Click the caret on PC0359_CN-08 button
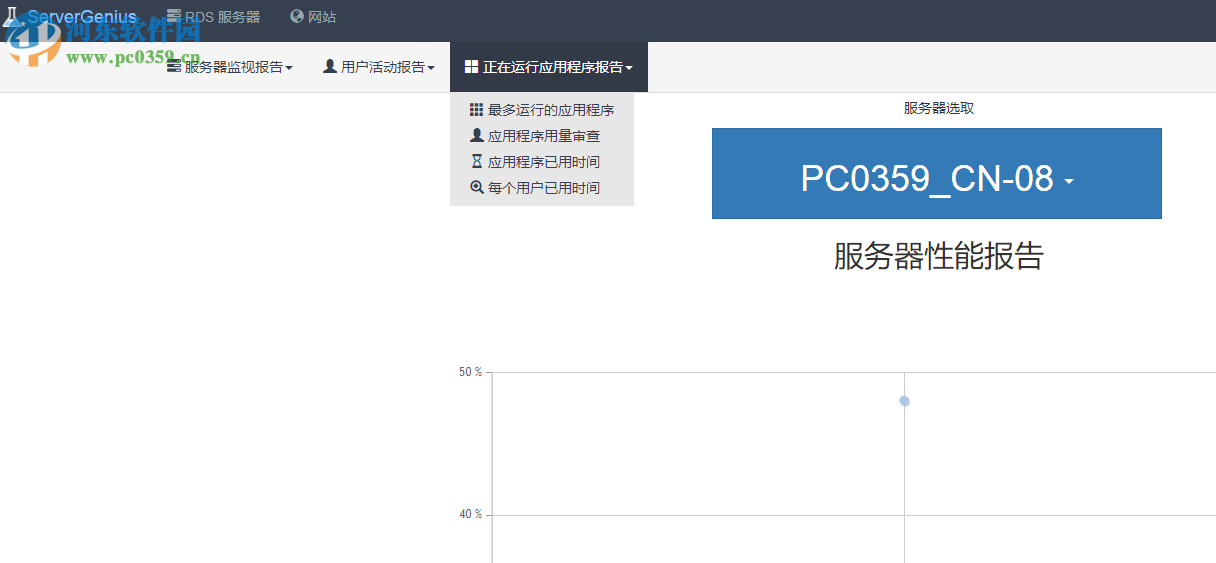The width and height of the screenshot is (1216, 563). tap(1069, 182)
